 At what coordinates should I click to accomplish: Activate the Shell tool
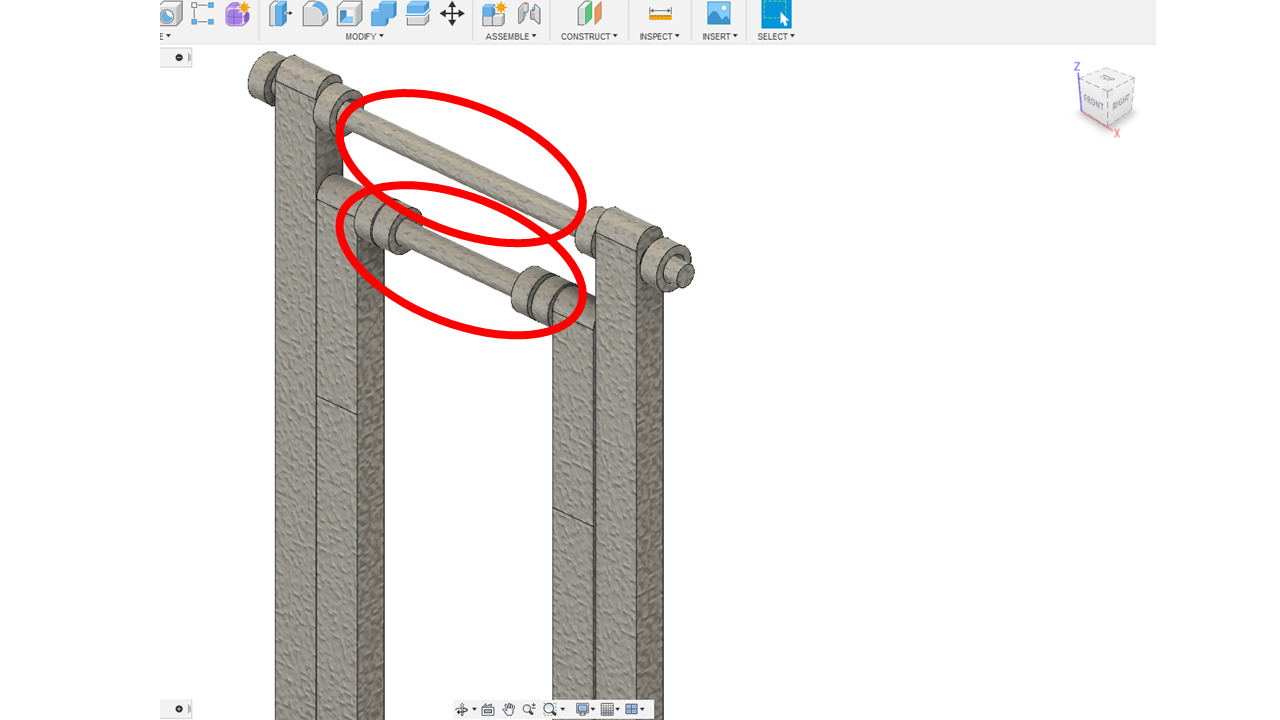point(349,13)
